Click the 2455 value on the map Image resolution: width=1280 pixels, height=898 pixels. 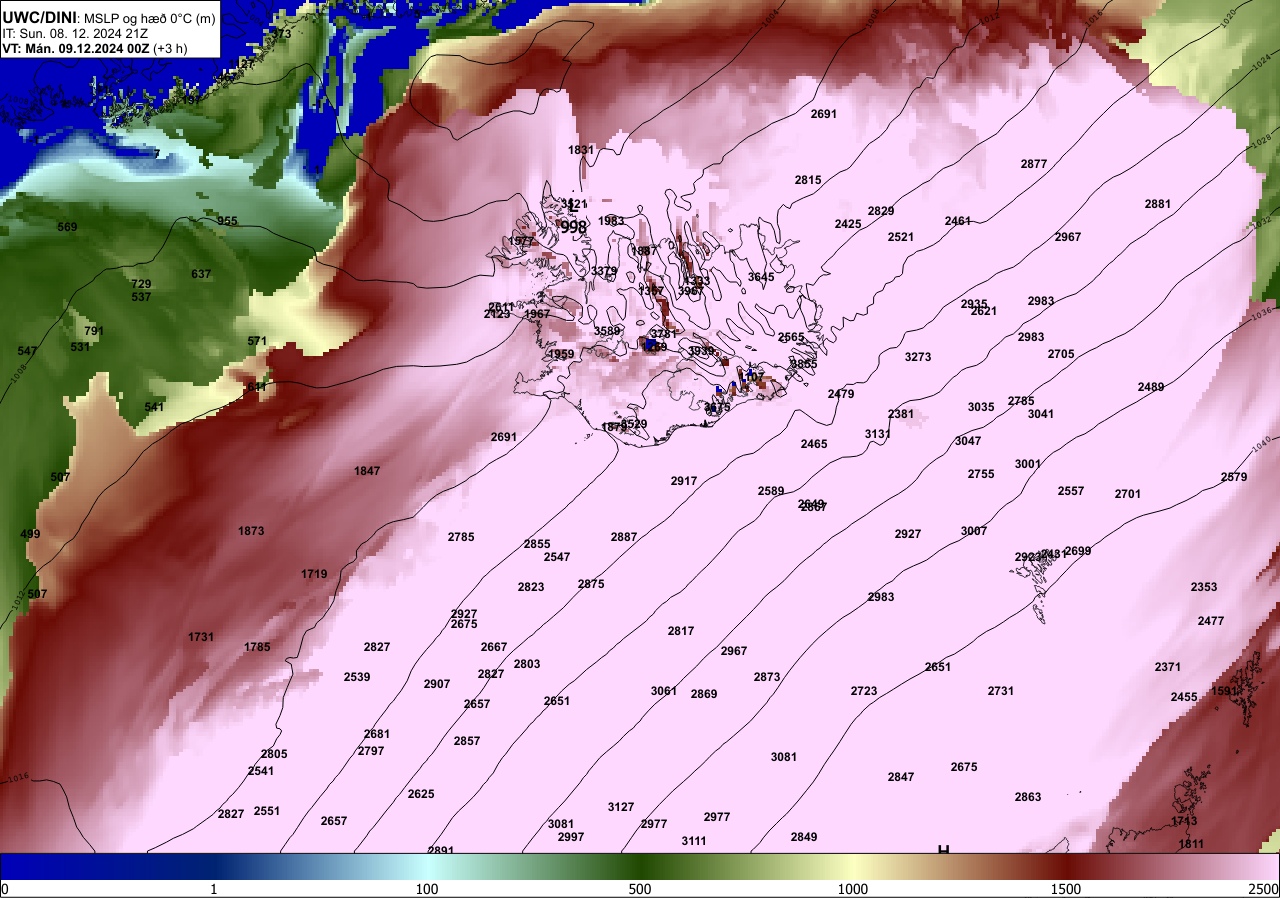(x=1184, y=697)
